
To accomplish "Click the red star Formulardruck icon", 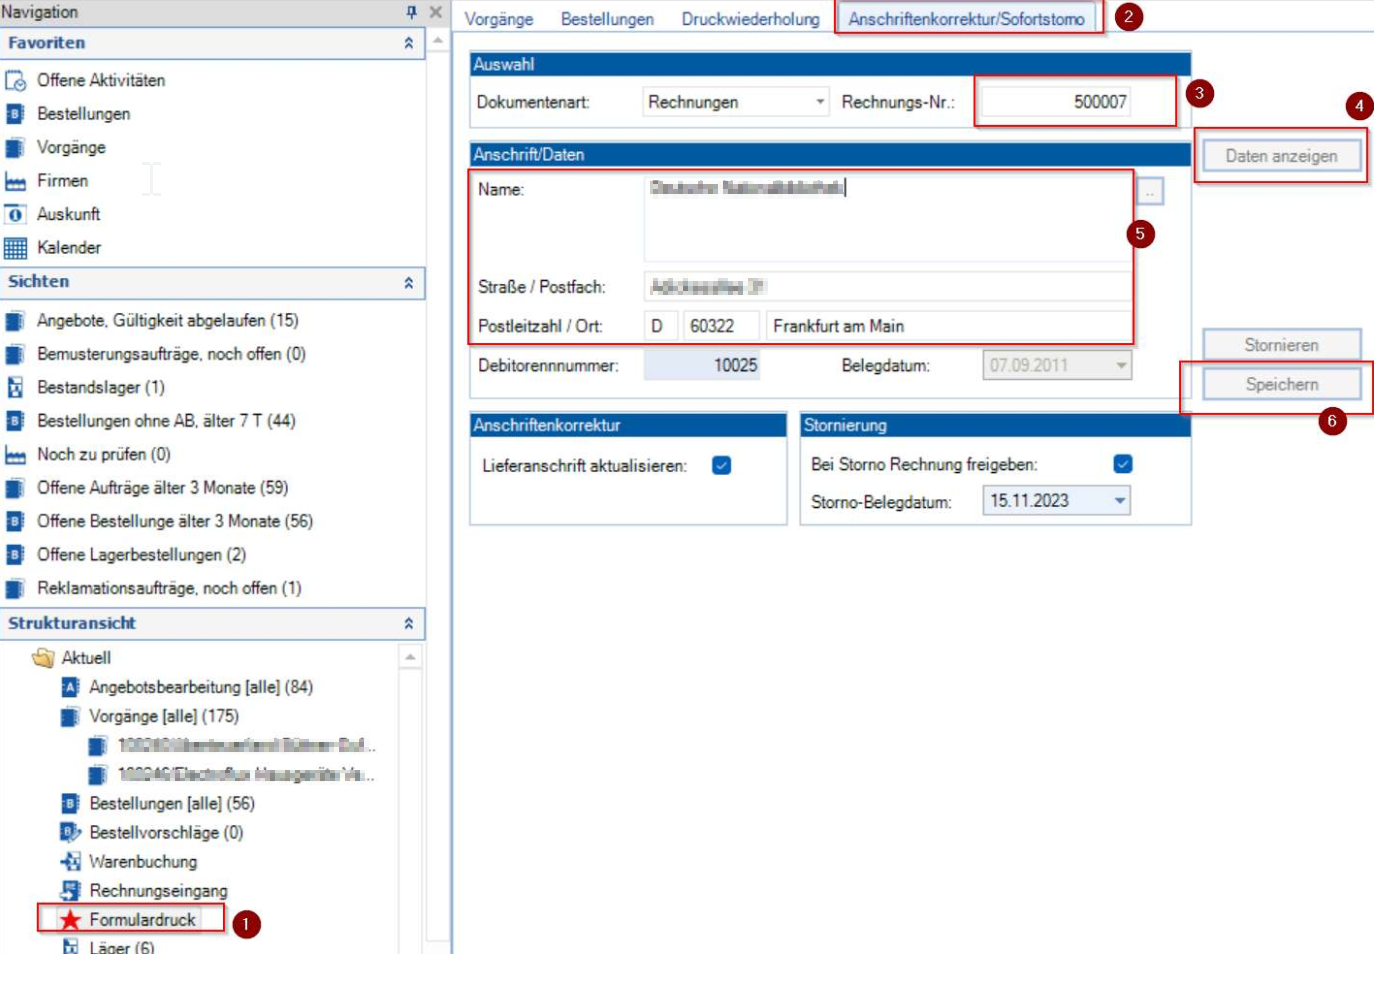I will click(70, 920).
